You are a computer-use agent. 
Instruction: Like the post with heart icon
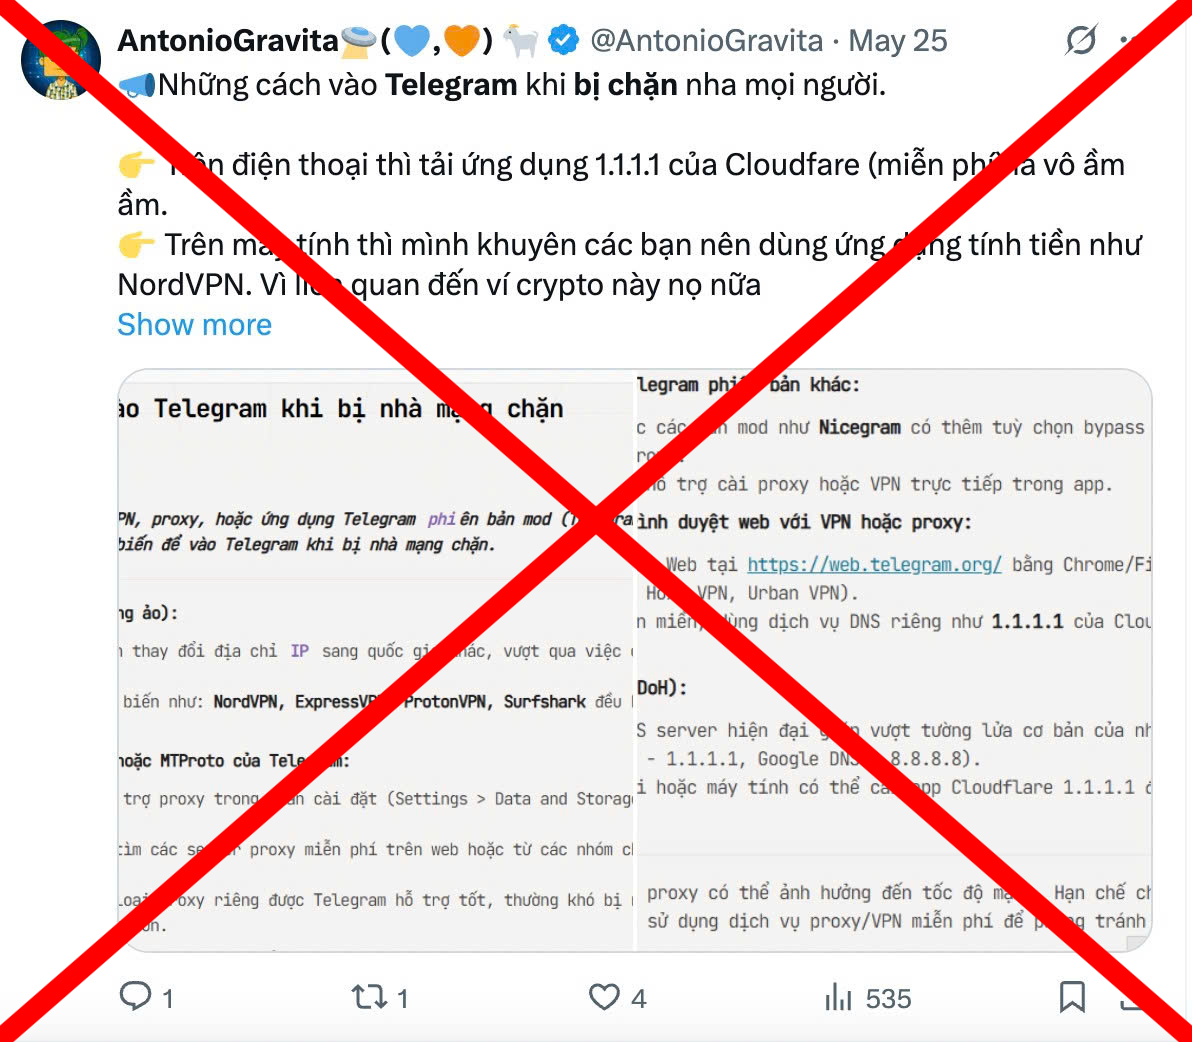(x=604, y=996)
